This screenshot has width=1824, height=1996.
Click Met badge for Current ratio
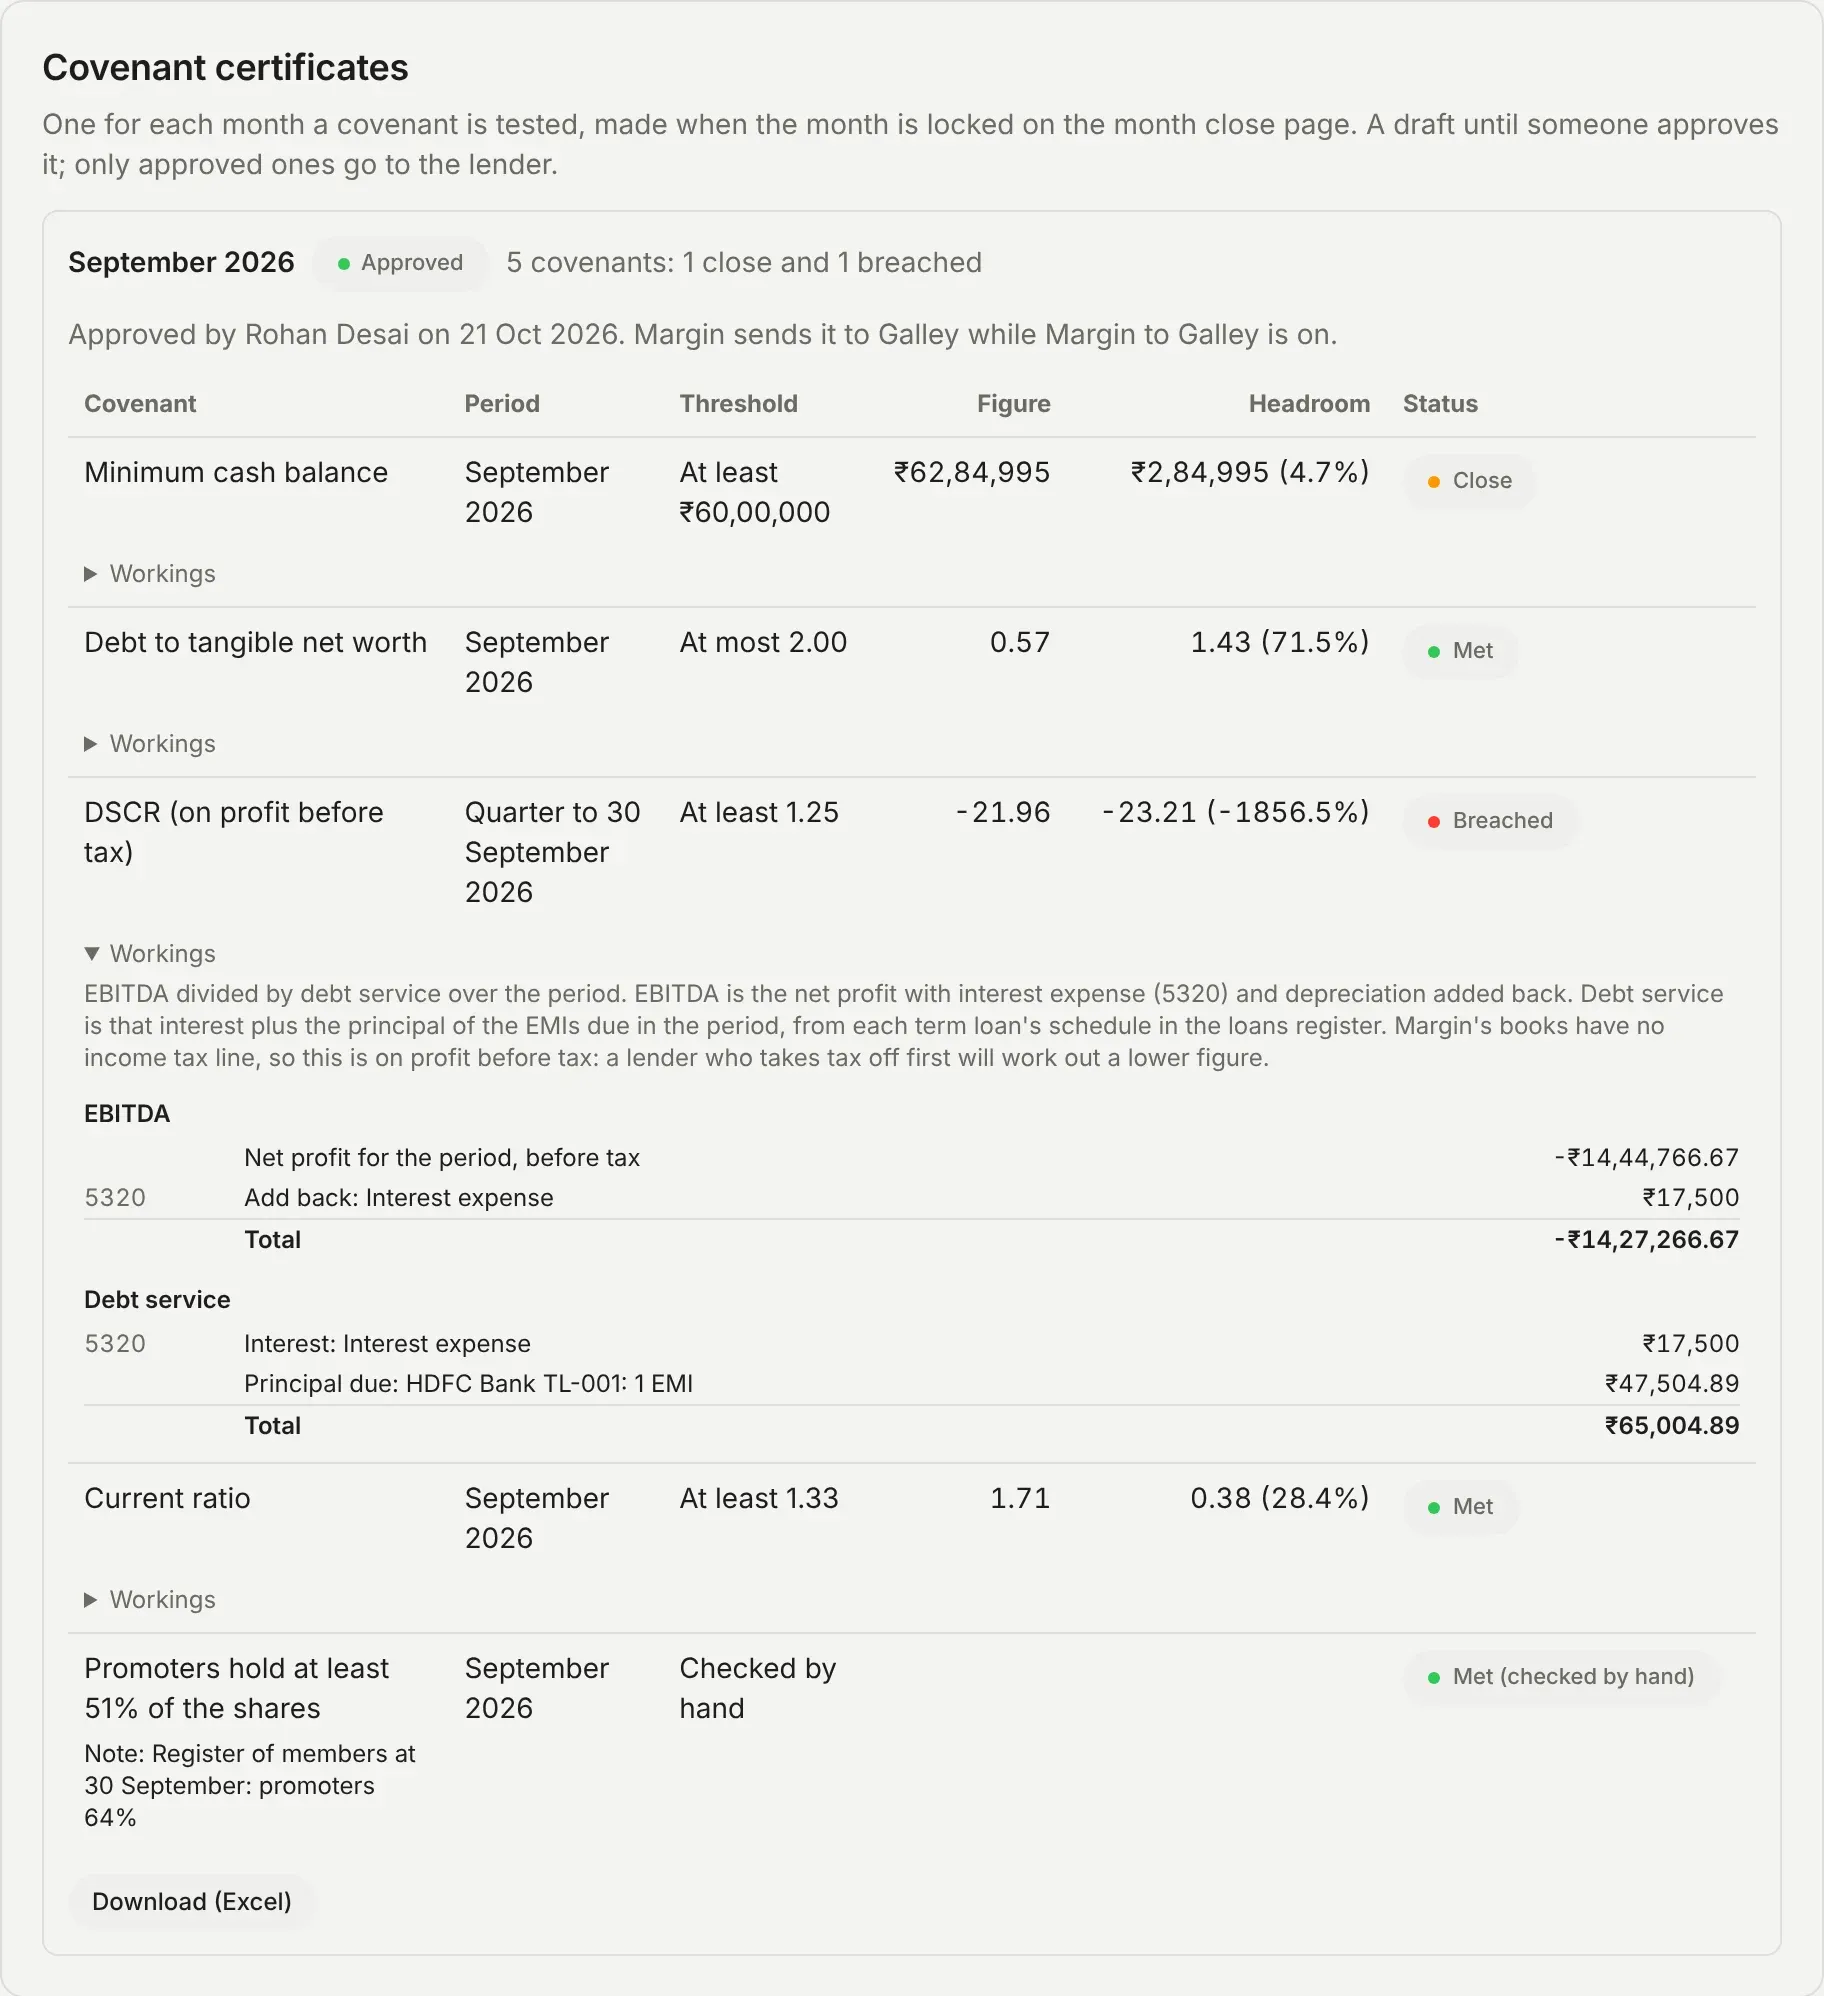coord(1460,1507)
